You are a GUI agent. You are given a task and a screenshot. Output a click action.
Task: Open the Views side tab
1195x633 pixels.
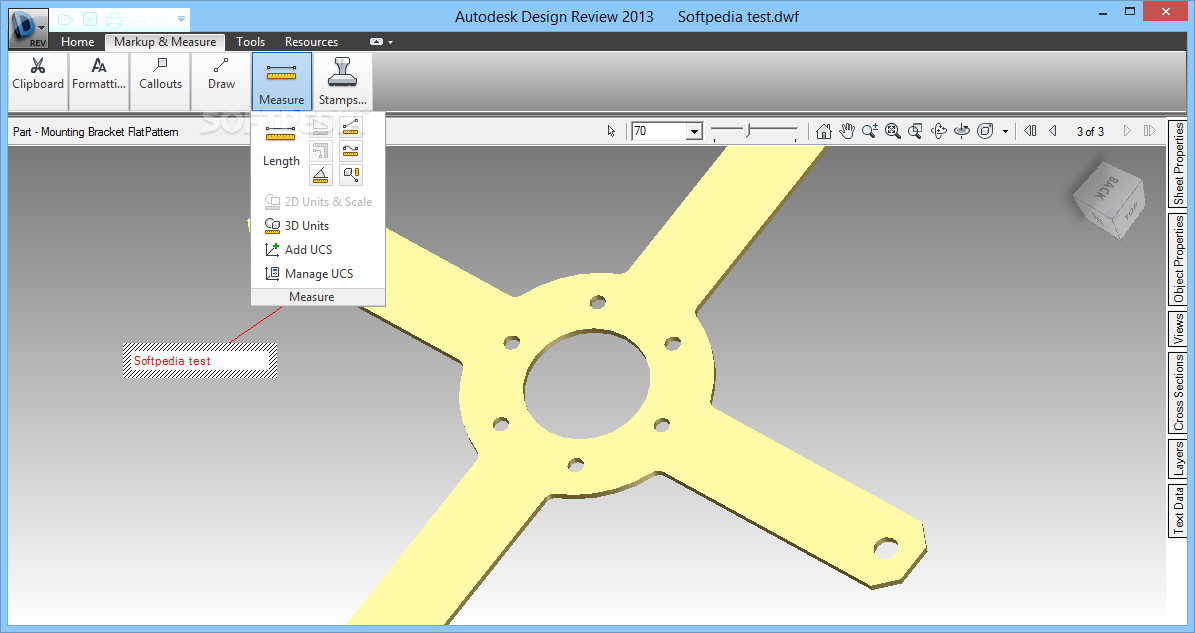[x=1178, y=329]
